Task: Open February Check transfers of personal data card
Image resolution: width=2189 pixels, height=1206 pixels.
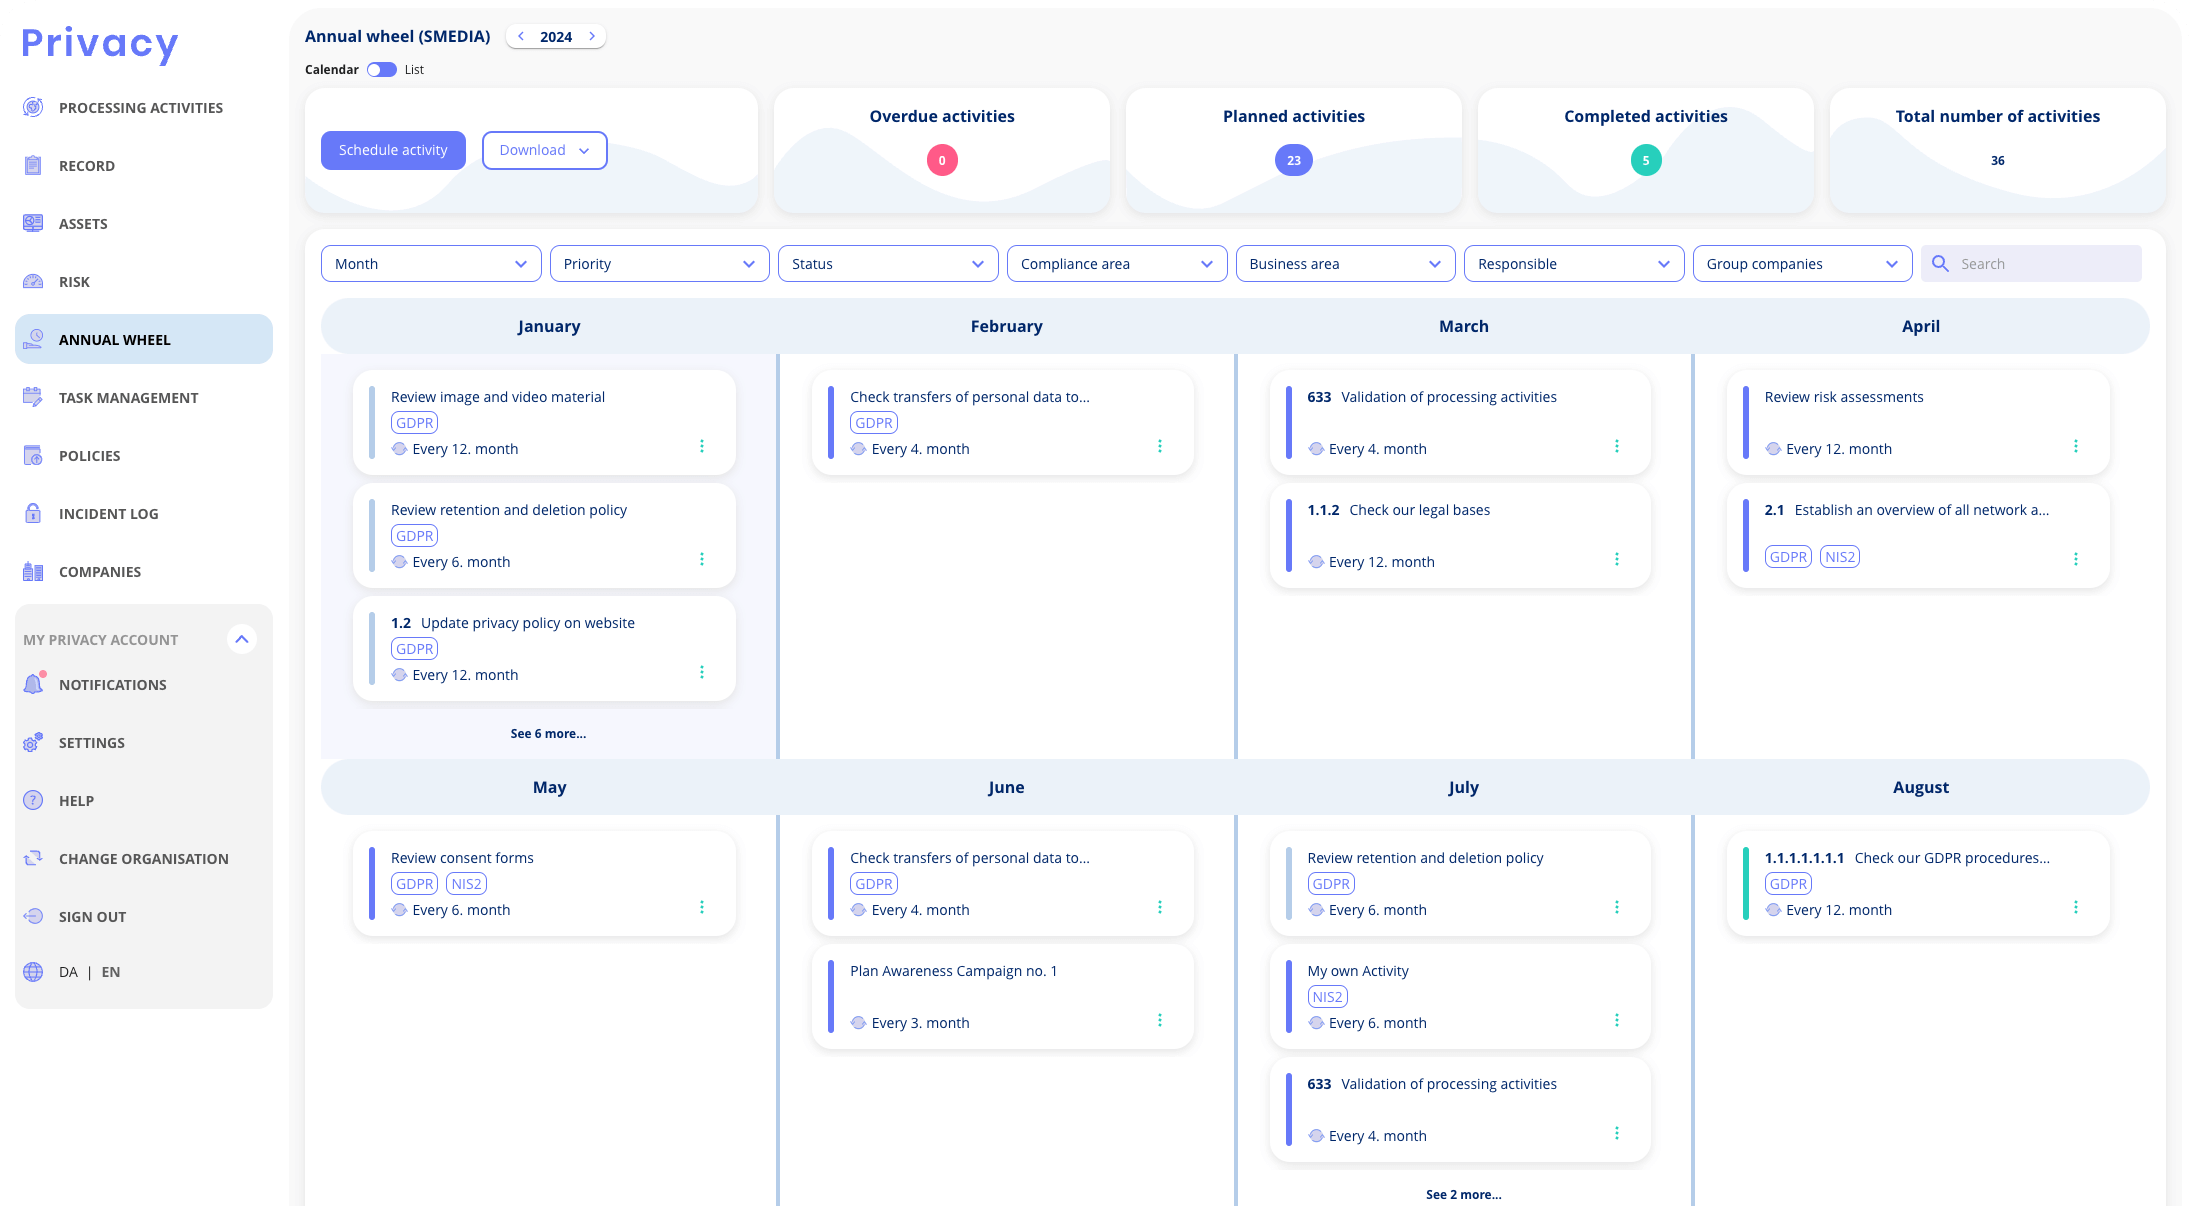Action: coord(1003,422)
